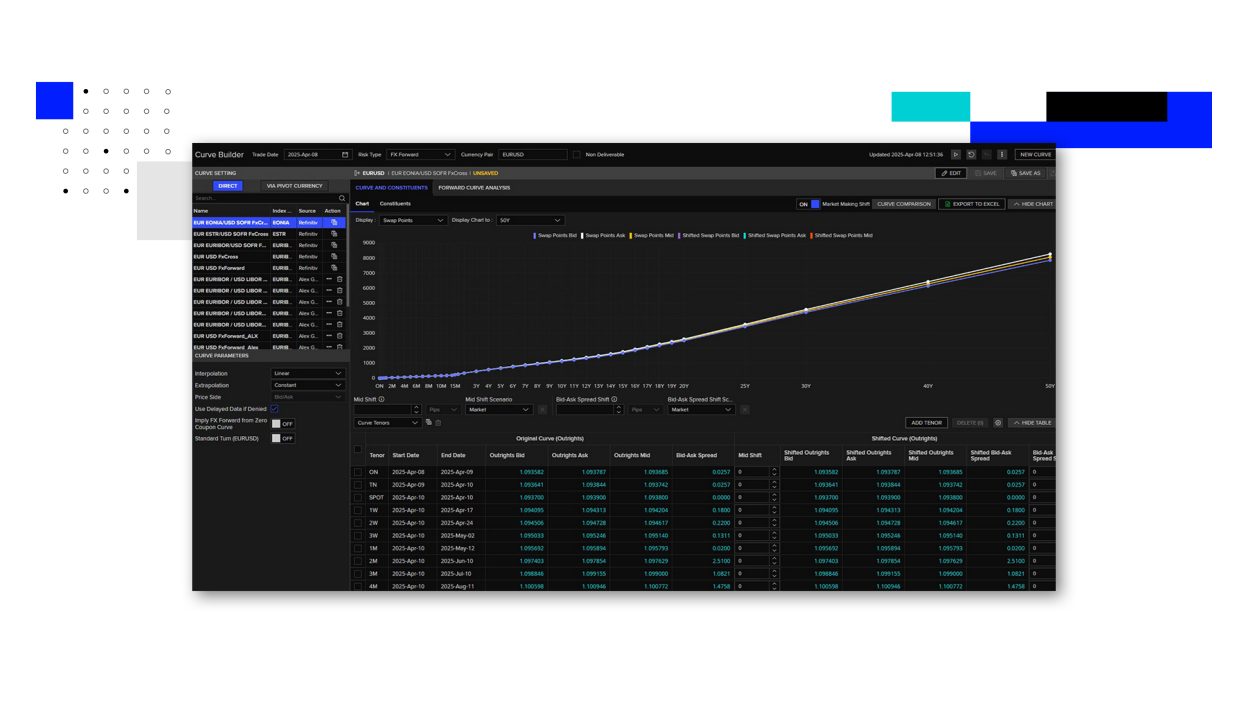Screen dimensions: 1248x702
Task: Open the Constituents tab
Action: pyautogui.click(x=395, y=203)
